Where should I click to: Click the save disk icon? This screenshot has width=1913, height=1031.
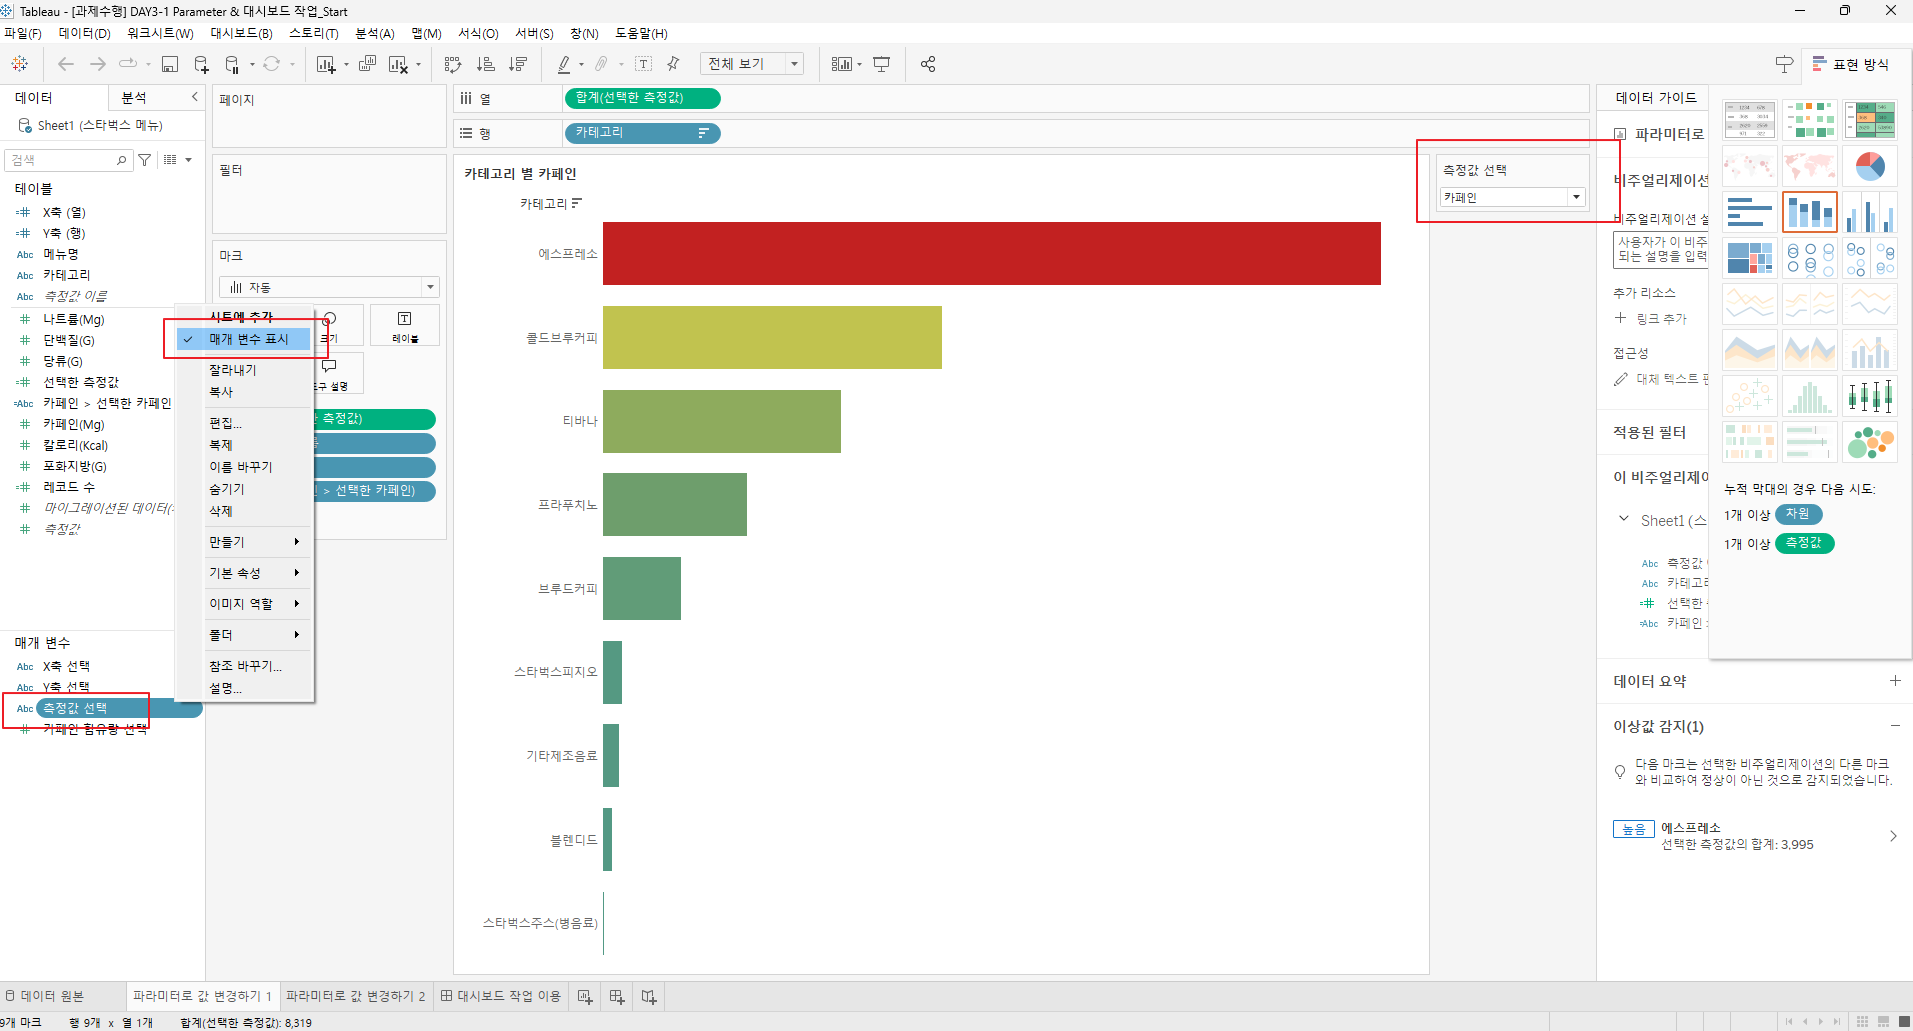170,64
